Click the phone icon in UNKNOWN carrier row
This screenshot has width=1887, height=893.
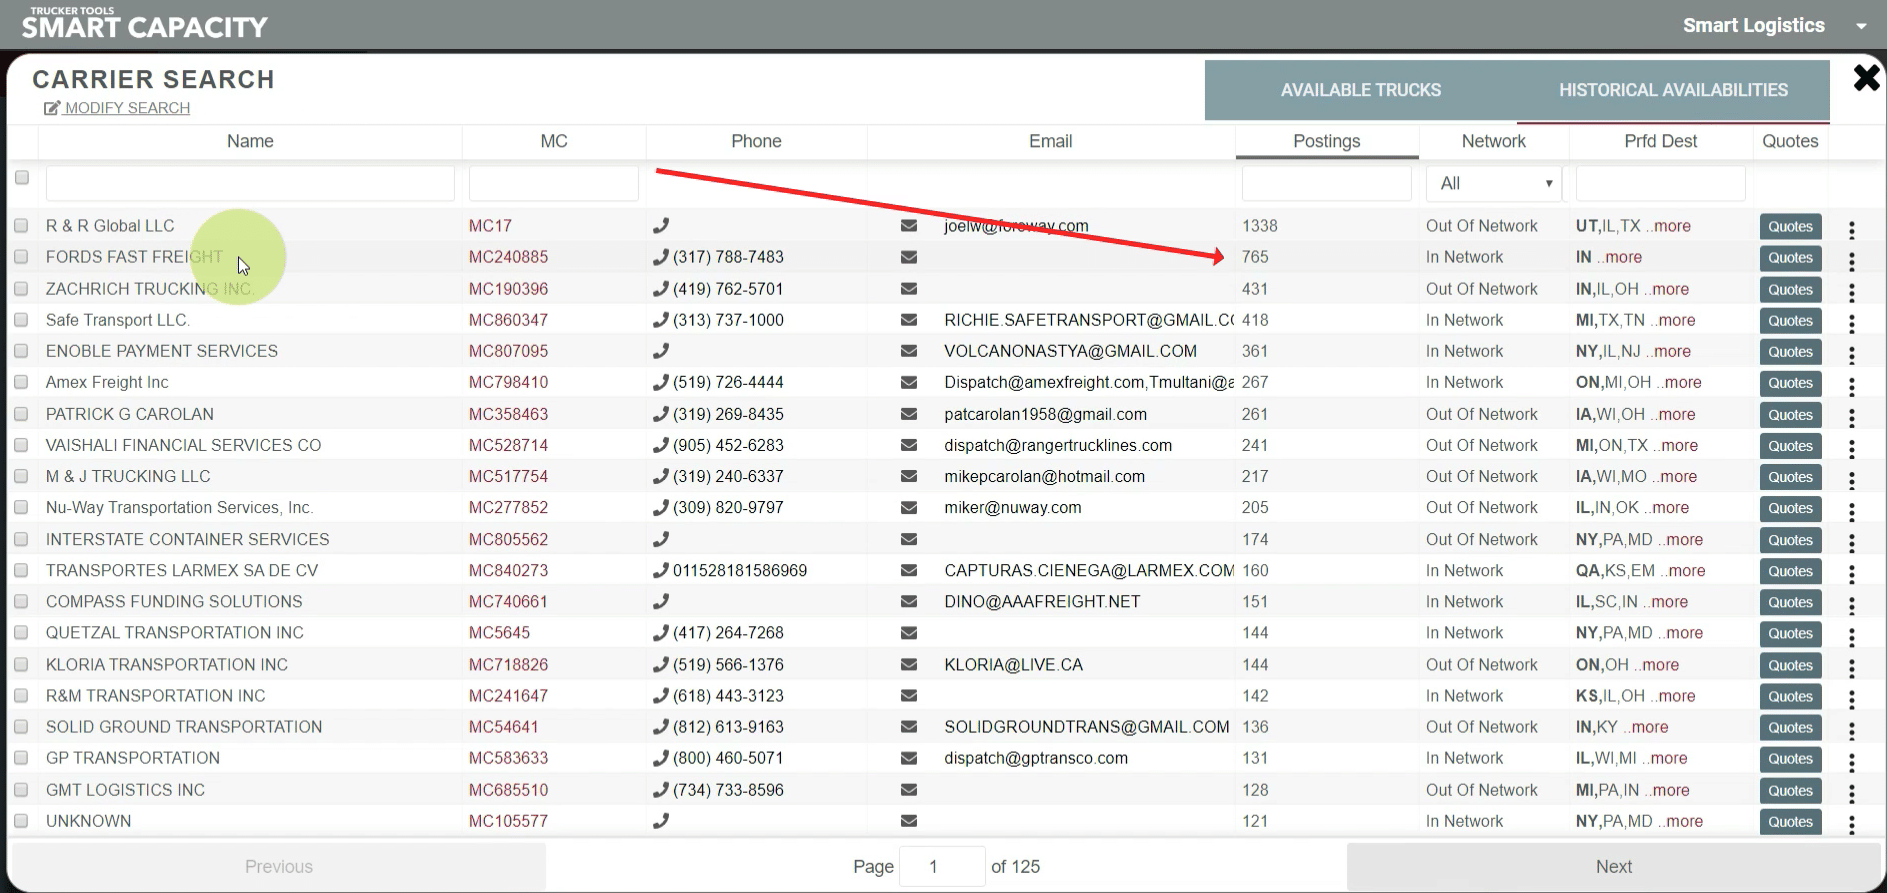click(x=661, y=821)
